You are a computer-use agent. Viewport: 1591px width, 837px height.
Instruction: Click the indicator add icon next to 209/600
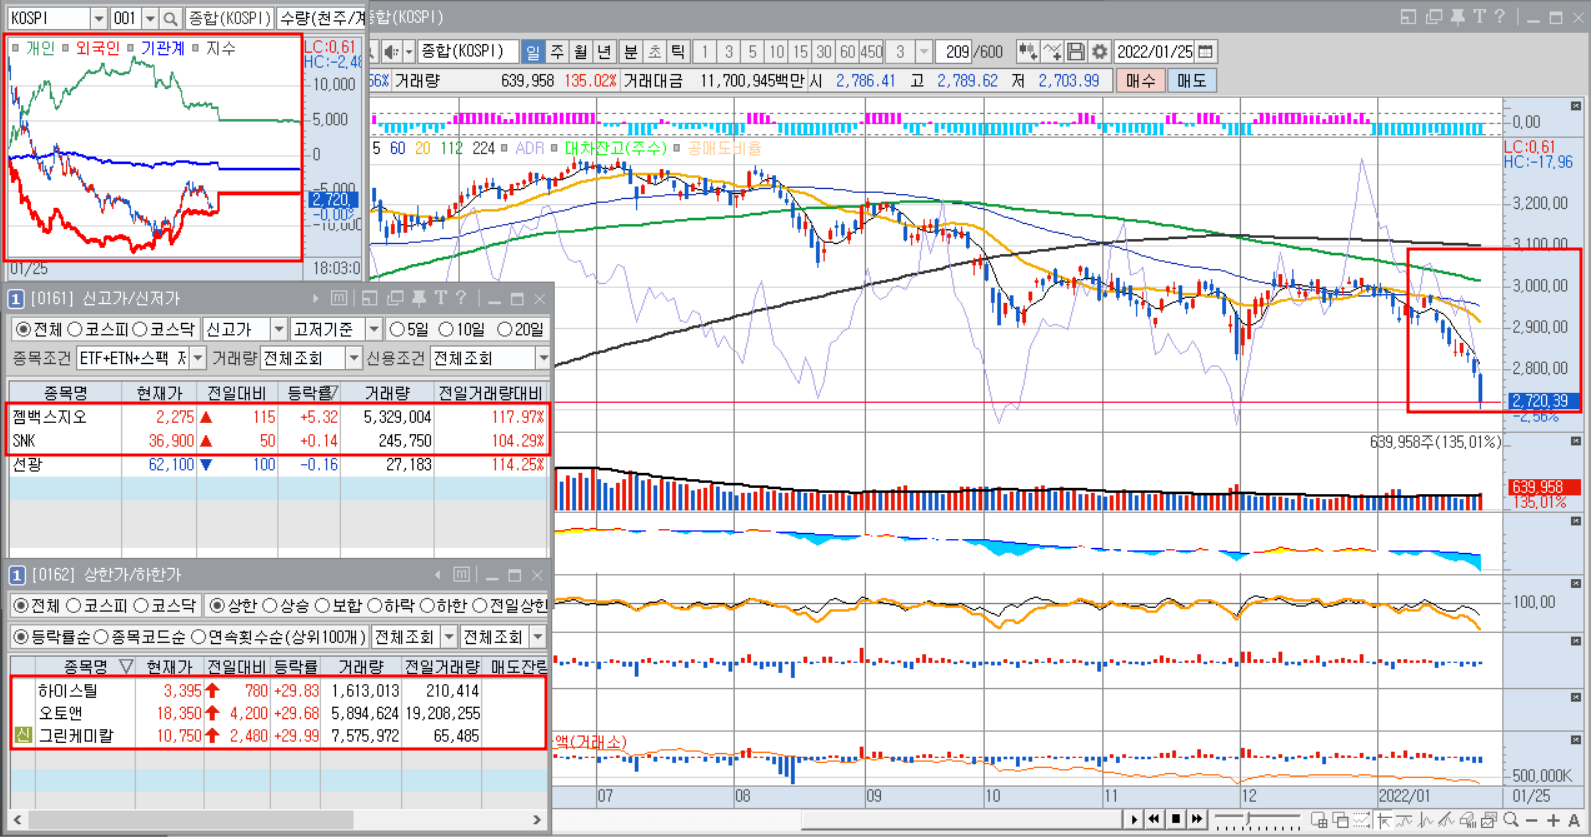[1028, 52]
